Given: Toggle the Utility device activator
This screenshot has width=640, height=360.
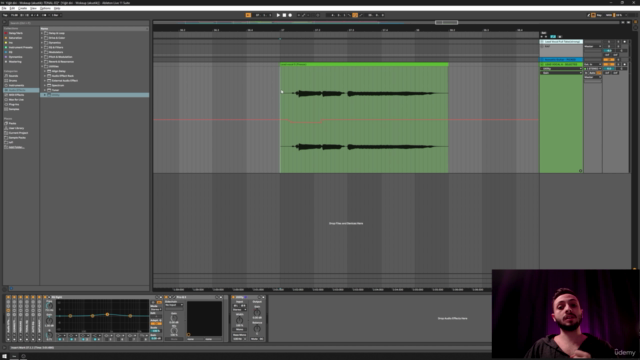Looking at the screenshot, I should [233, 297].
